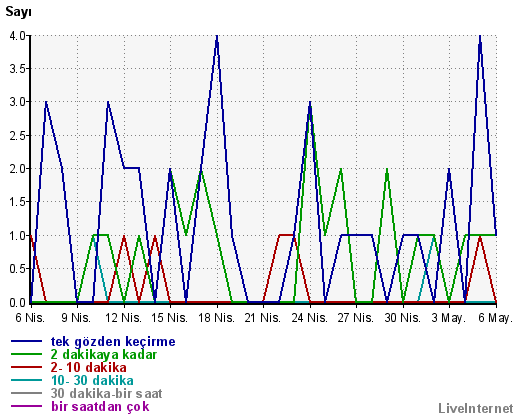Click the '3.0' y-axis value
The width and height of the screenshot is (520, 418).
pyautogui.click(x=18, y=102)
